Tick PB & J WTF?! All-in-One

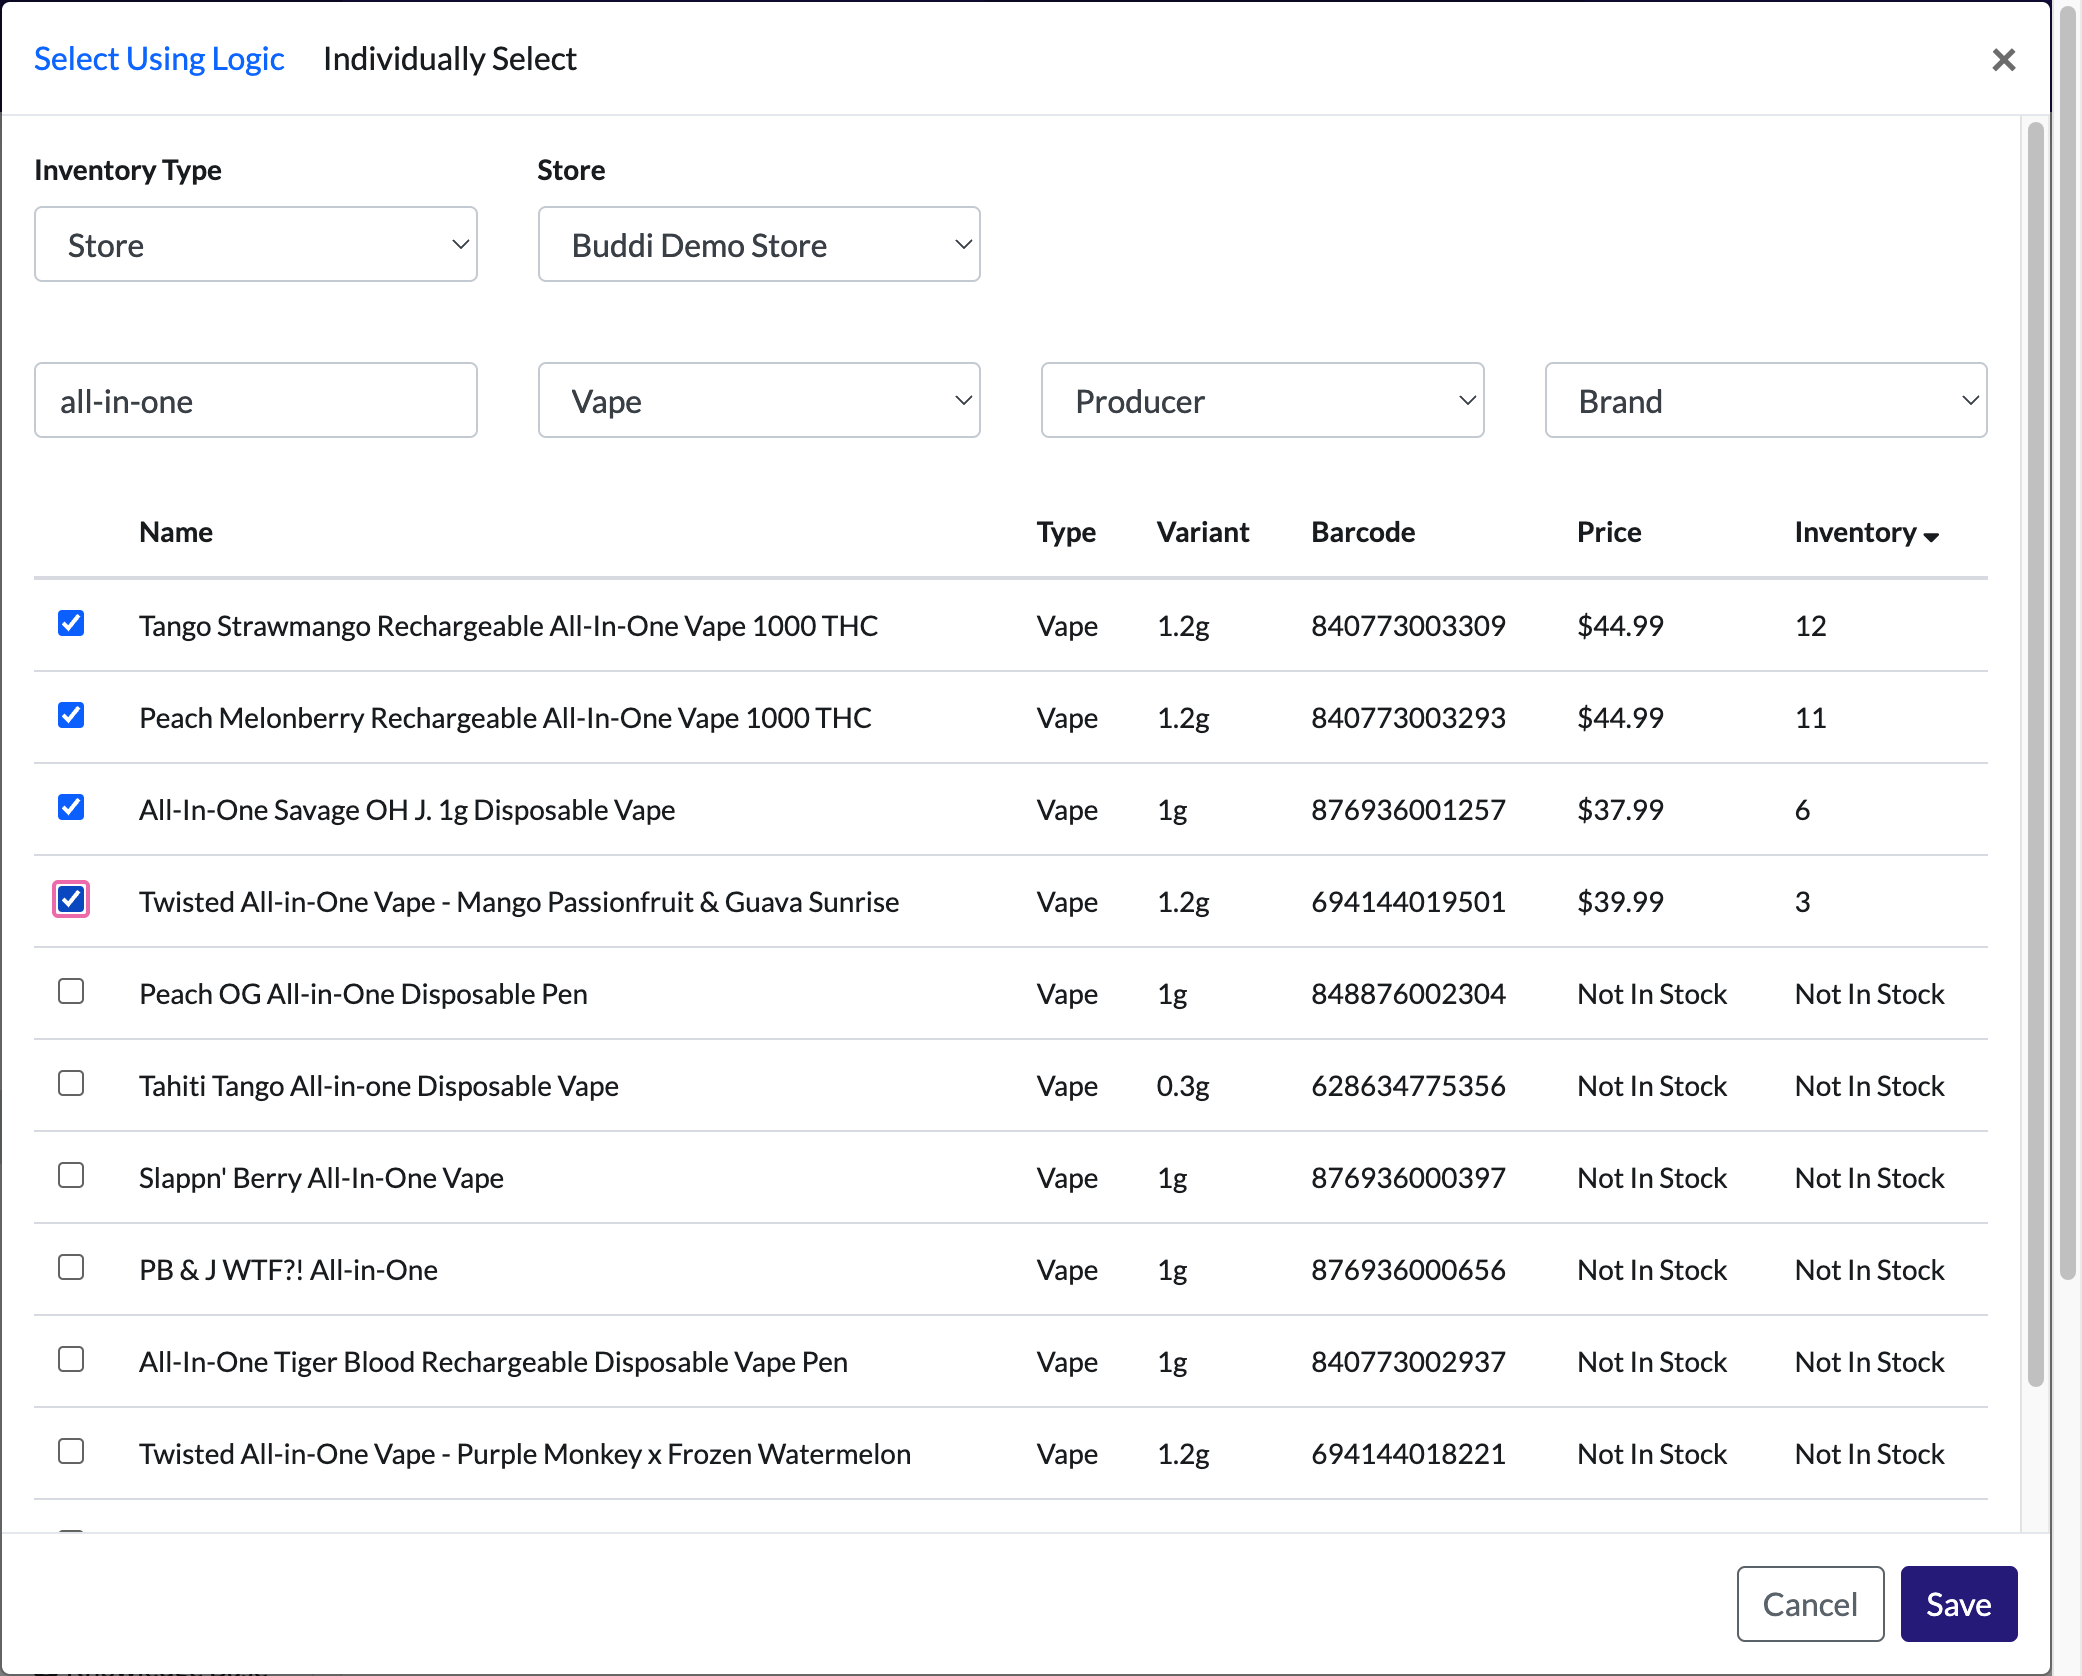[71, 1267]
